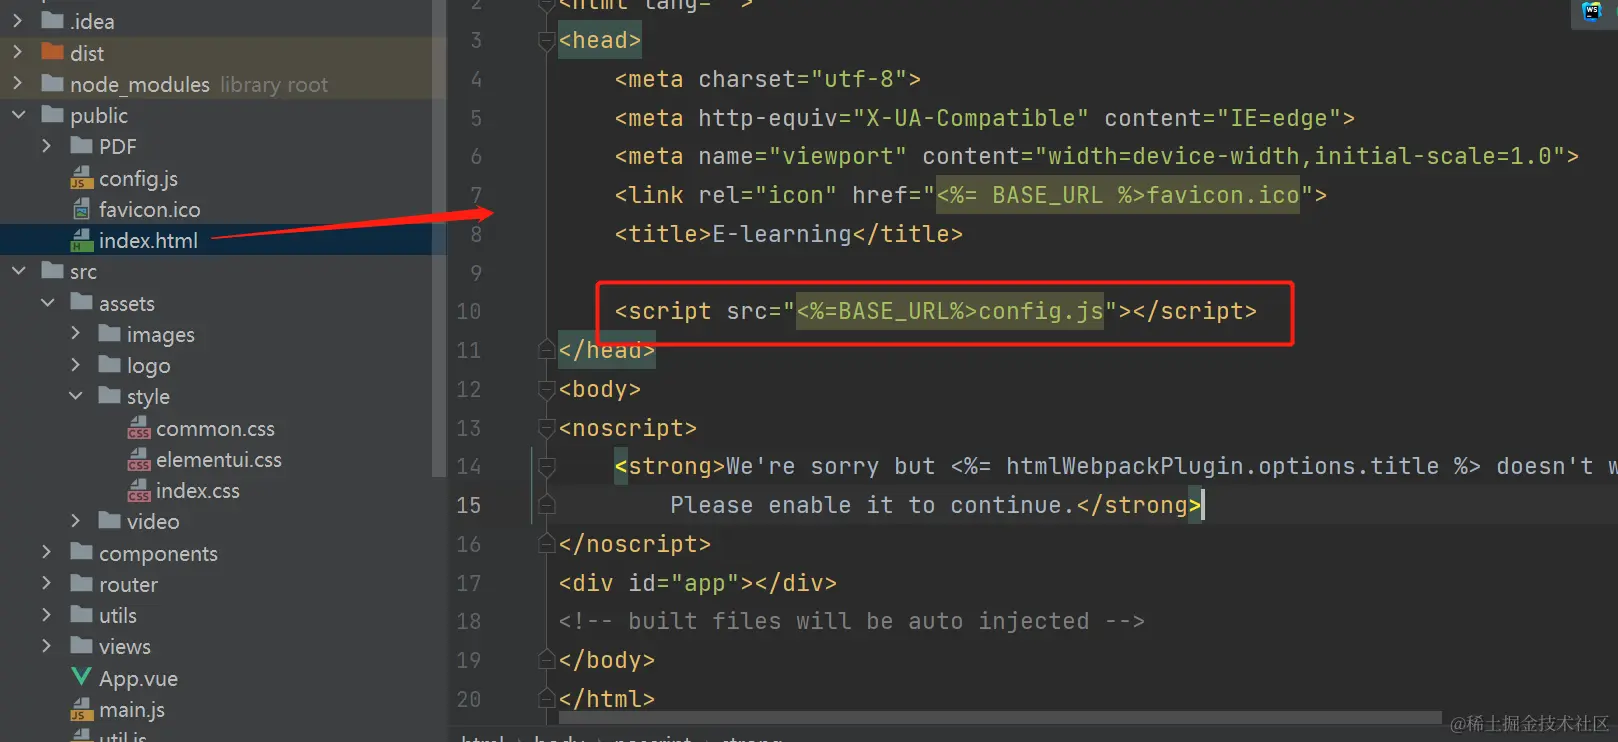This screenshot has height=742, width=1618.
Task: Collapse the assets folder chevron
Action: (47, 302)
